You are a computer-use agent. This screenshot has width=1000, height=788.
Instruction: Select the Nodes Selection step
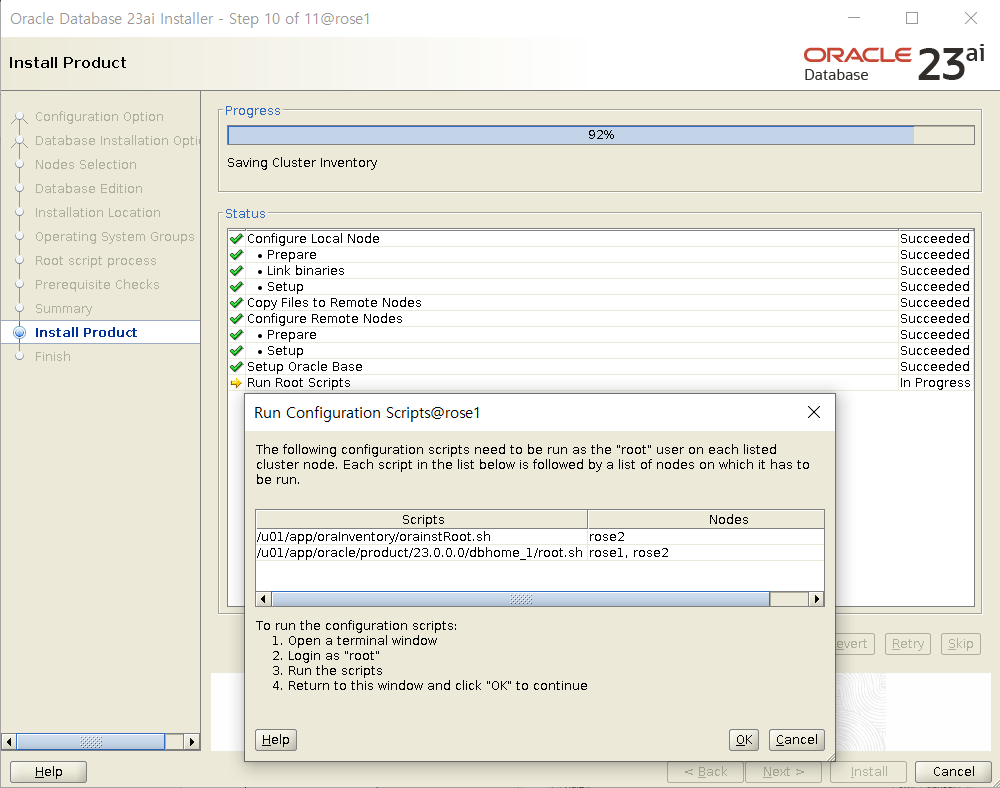pos(85,164)
